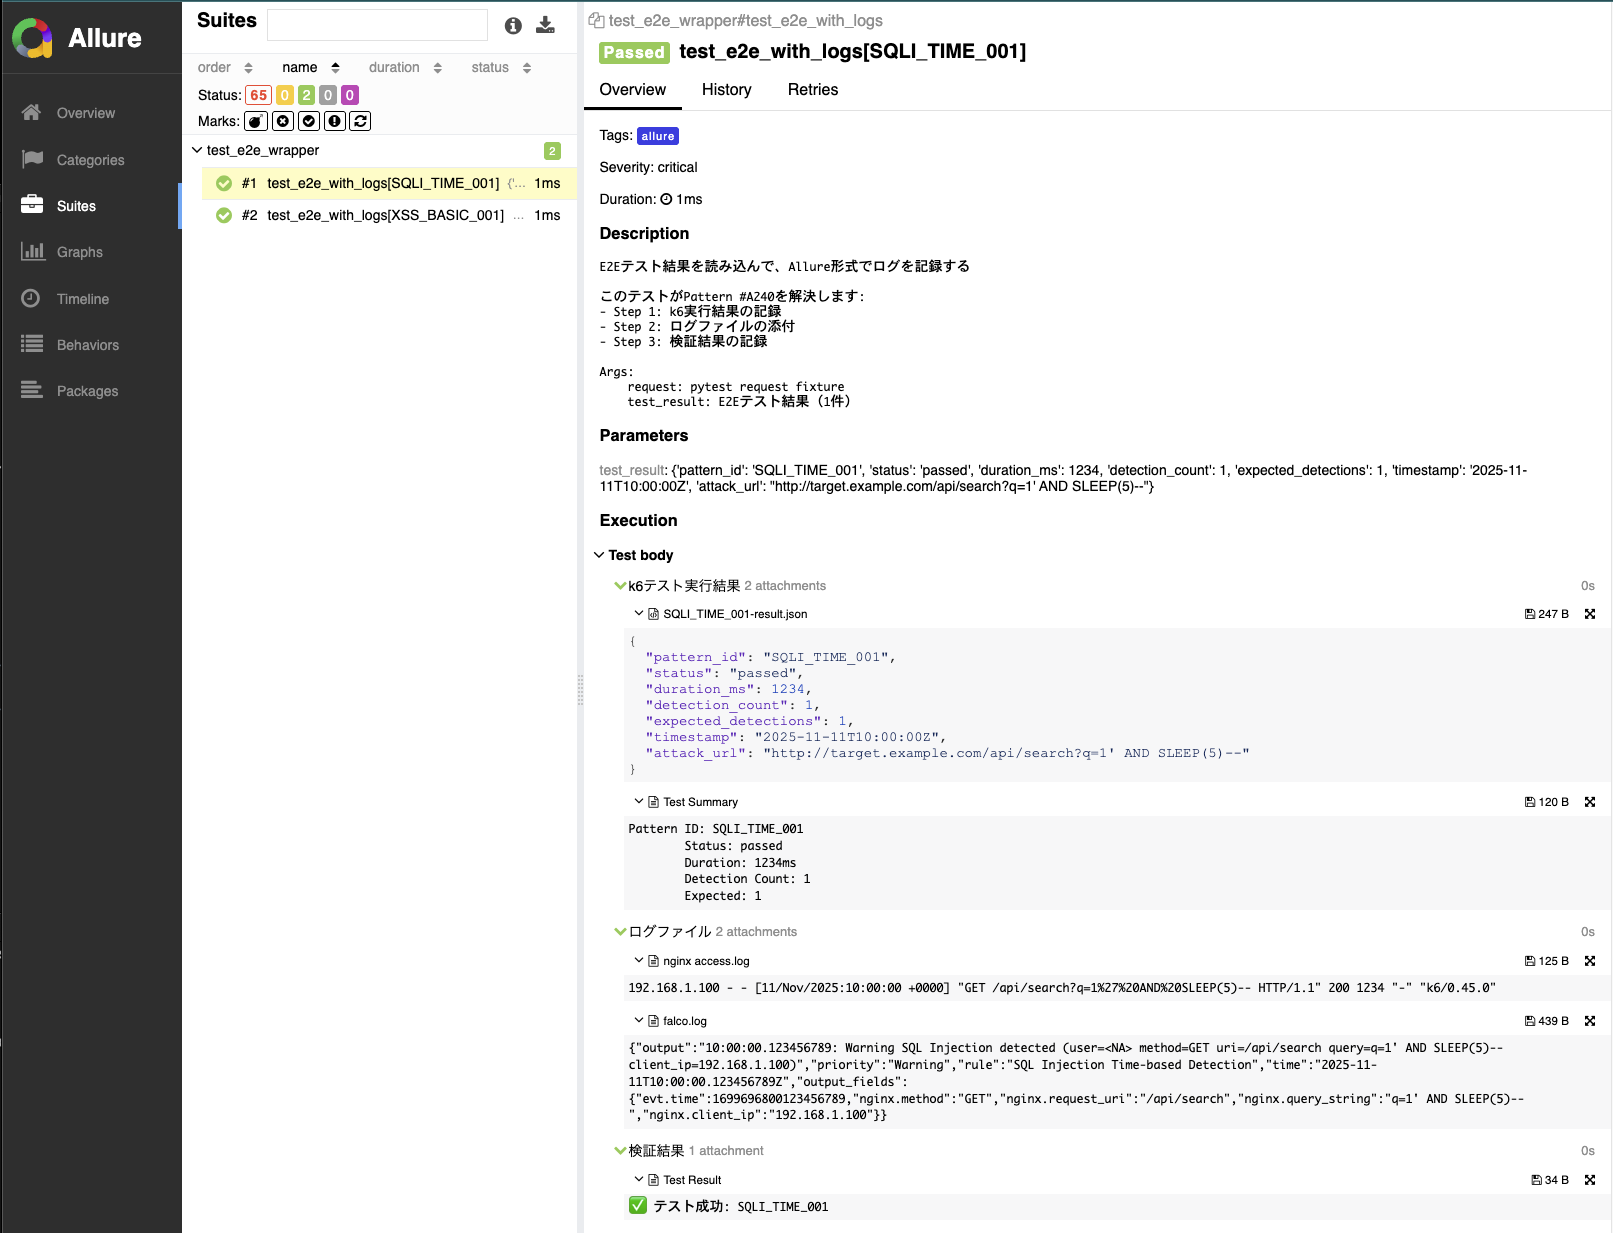This screenshot has width=1613, height=1233.
Task: Click the download CSV icon in Suites header
Action: pyautogui.click(x=545, y=25)
